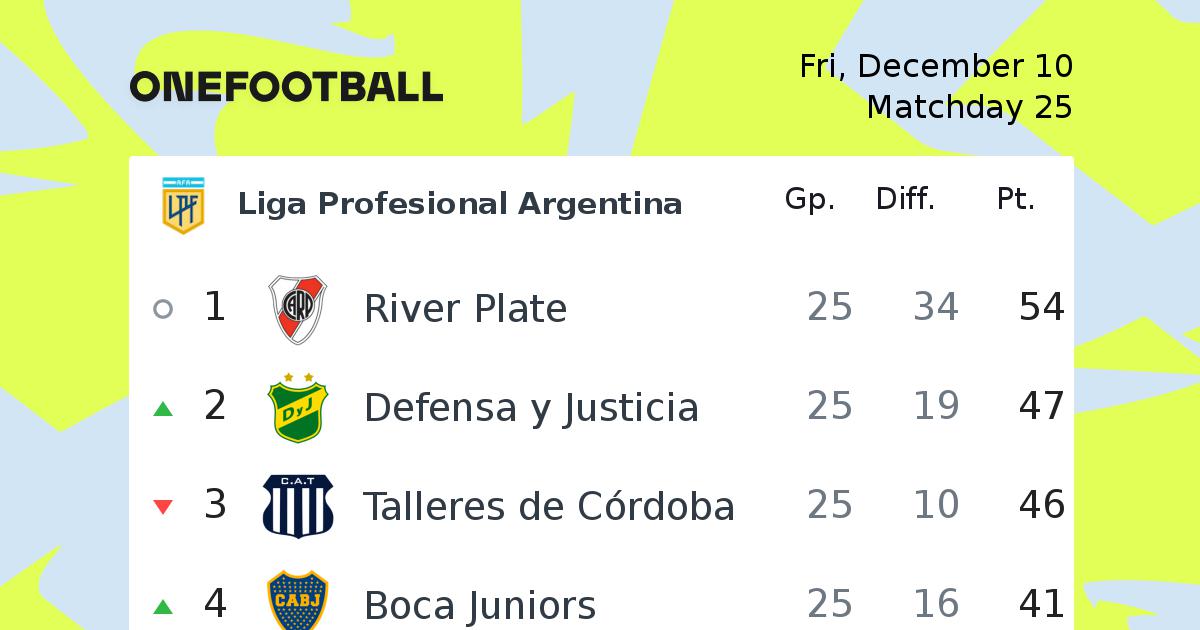Click the Diff. column header

tap(905, 200)
